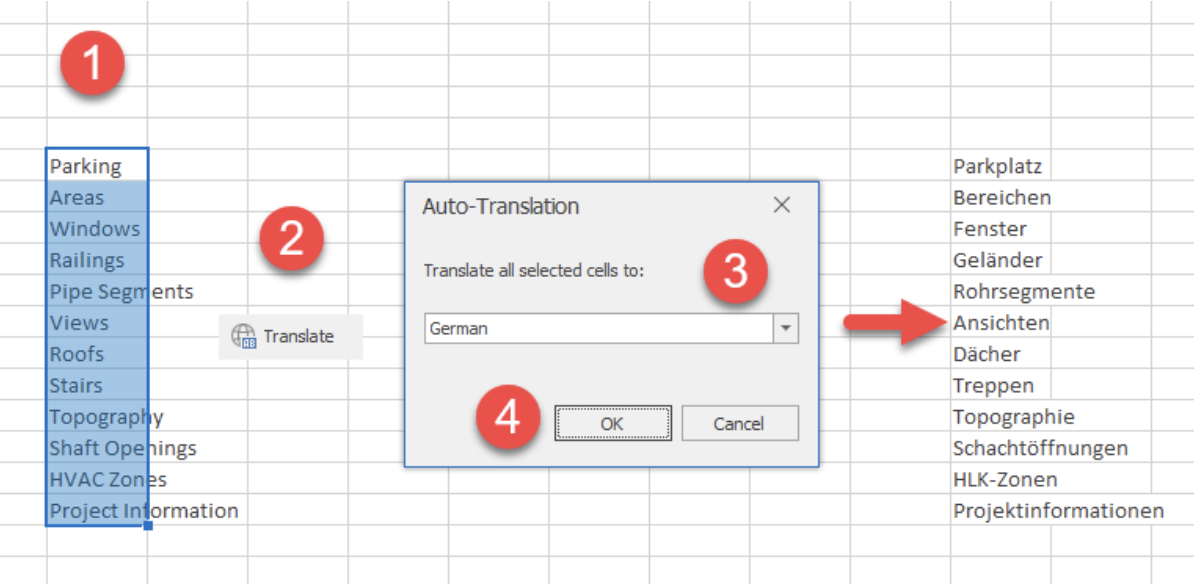Open the language dropdown arrow

[x=787, y=329]
